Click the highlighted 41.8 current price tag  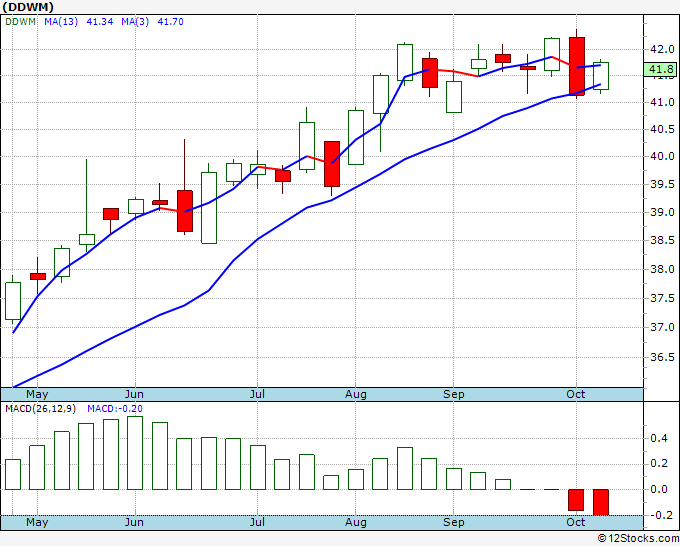point(660,69)
